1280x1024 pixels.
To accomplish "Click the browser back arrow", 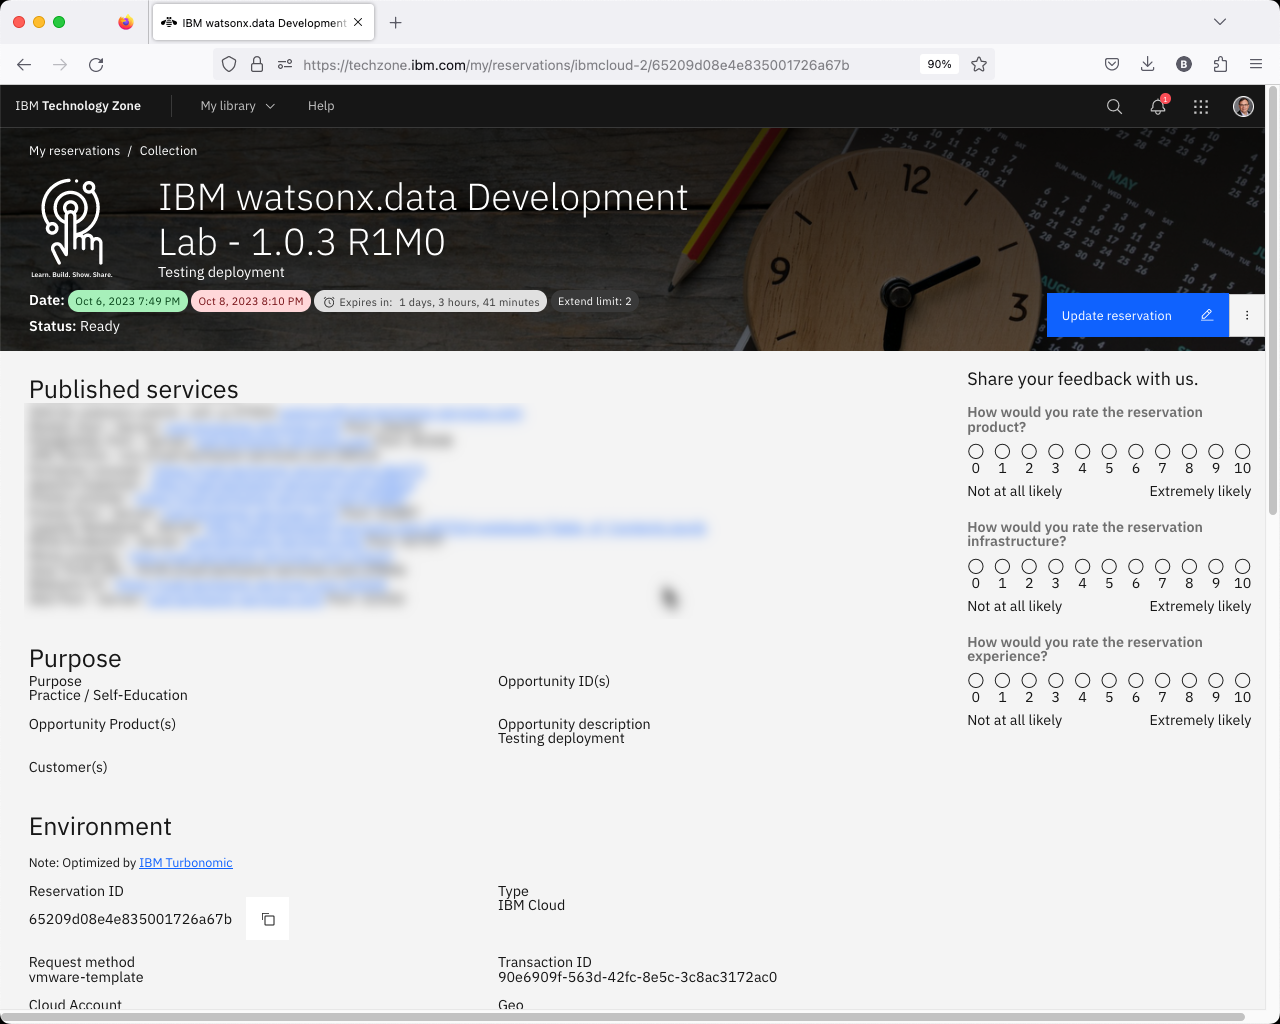I will (x=24, y=64).
